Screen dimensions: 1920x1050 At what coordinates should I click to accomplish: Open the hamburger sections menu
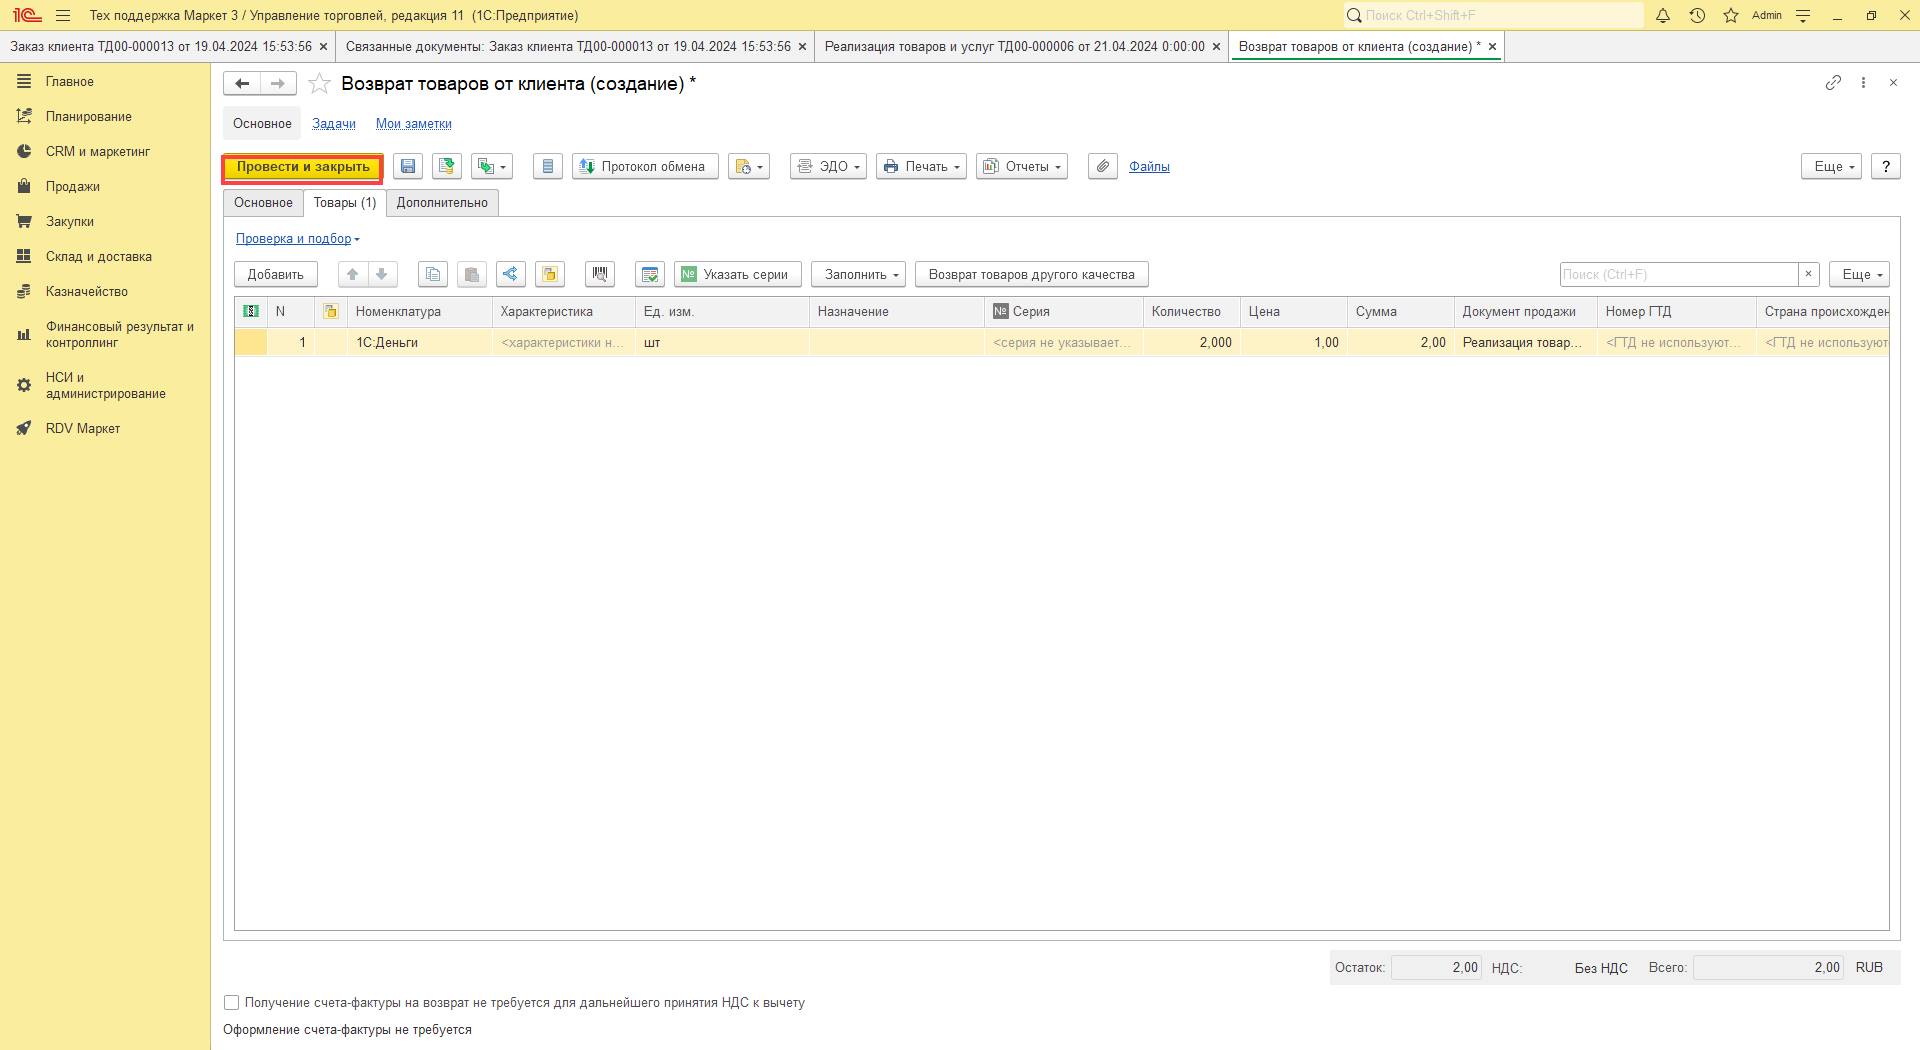63,15
